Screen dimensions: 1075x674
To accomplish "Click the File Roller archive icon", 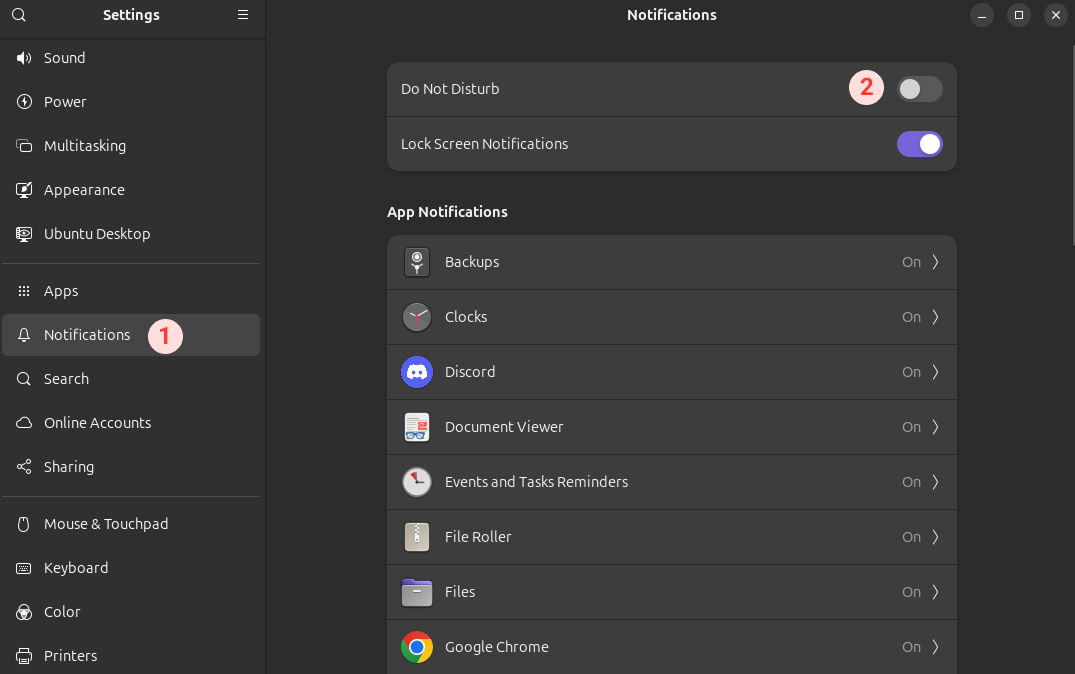I will pos(417,537).
